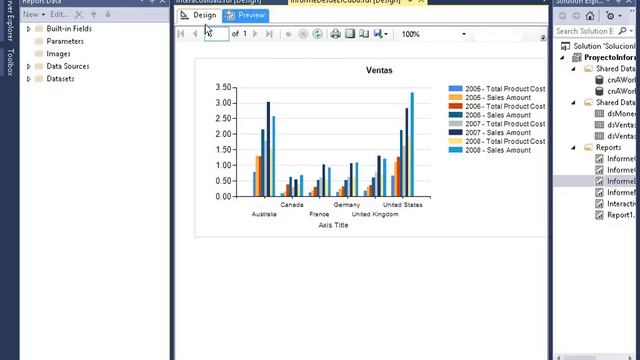640x360 pixels.
Task: Click the Solution Explorer search magnifier icon
Action: pos(623,31)
